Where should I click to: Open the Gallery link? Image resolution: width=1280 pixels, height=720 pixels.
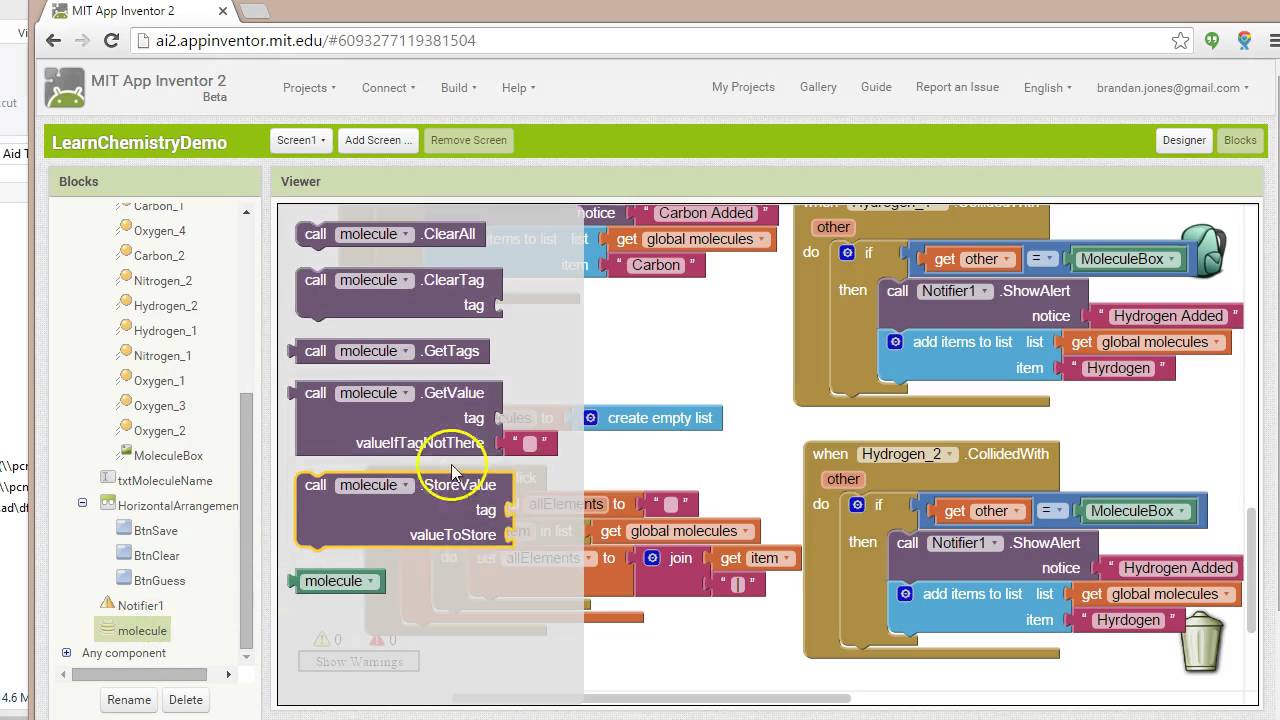point(818,87)
